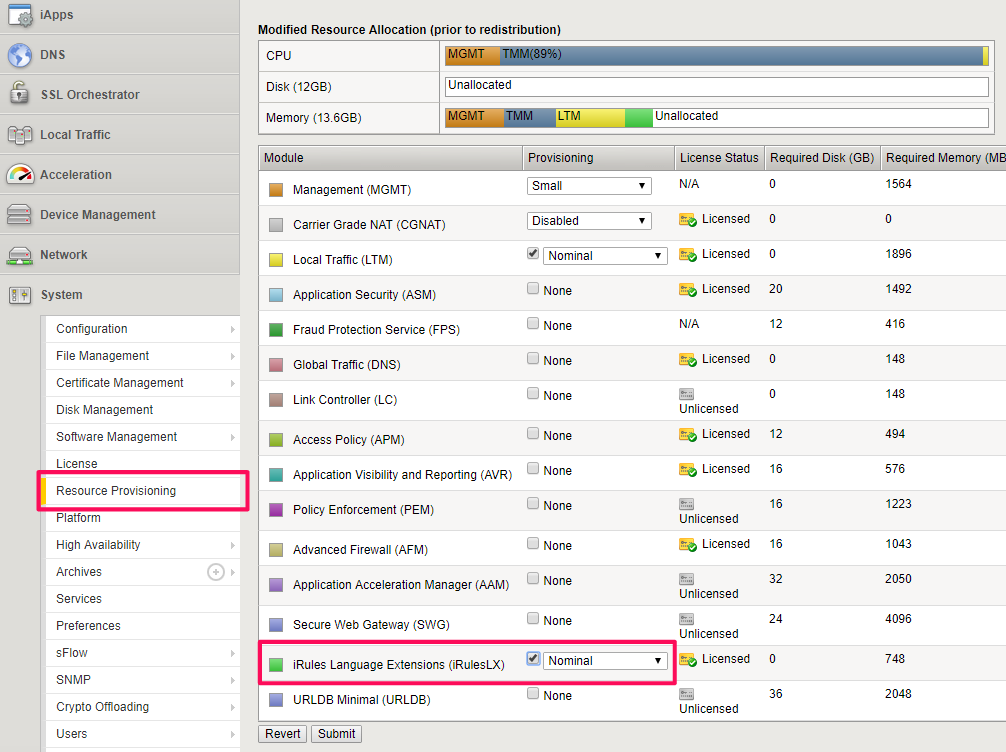Expand the SNMP submenu arrow
The image size is (1006, 752).
click(x=232, y=680)
